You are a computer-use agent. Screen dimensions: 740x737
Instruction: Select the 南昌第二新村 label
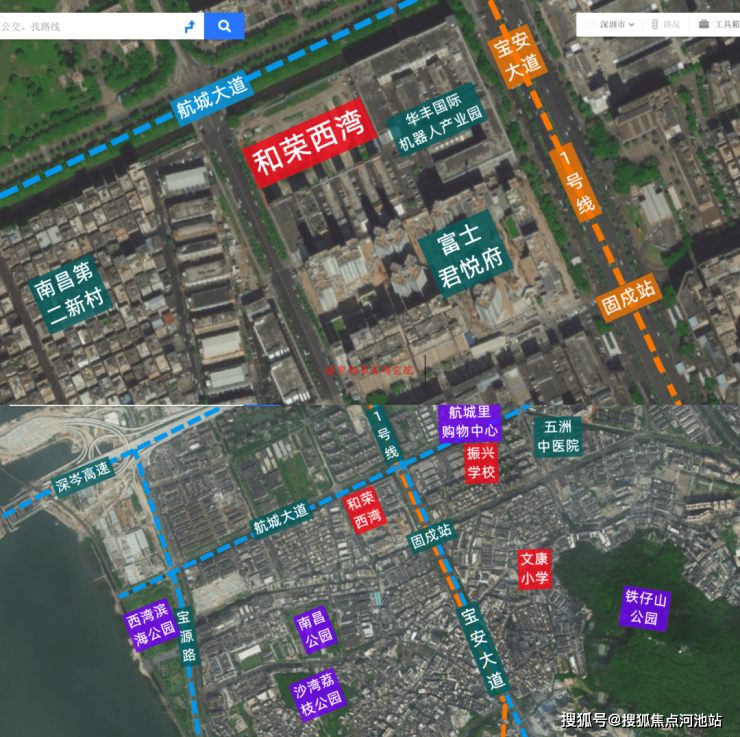pyautogui.click(x=70, y=294)
